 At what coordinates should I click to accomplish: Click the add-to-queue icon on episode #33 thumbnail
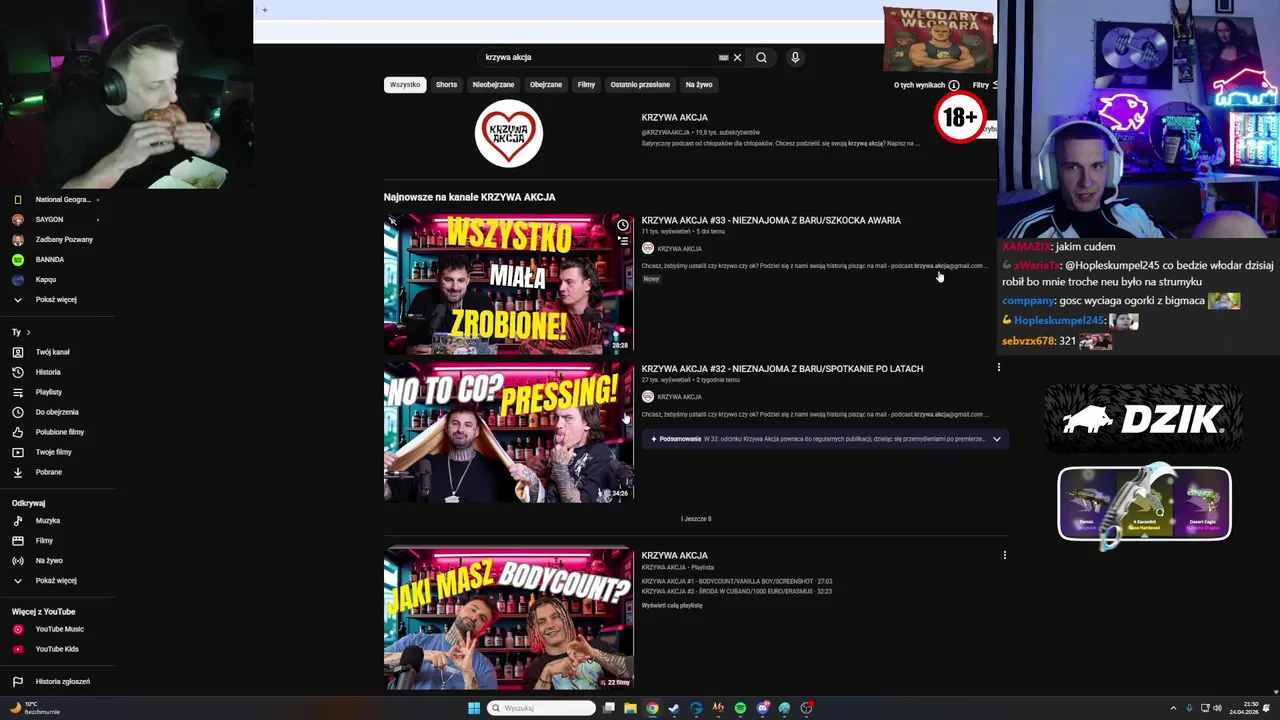tap(623, 241)
